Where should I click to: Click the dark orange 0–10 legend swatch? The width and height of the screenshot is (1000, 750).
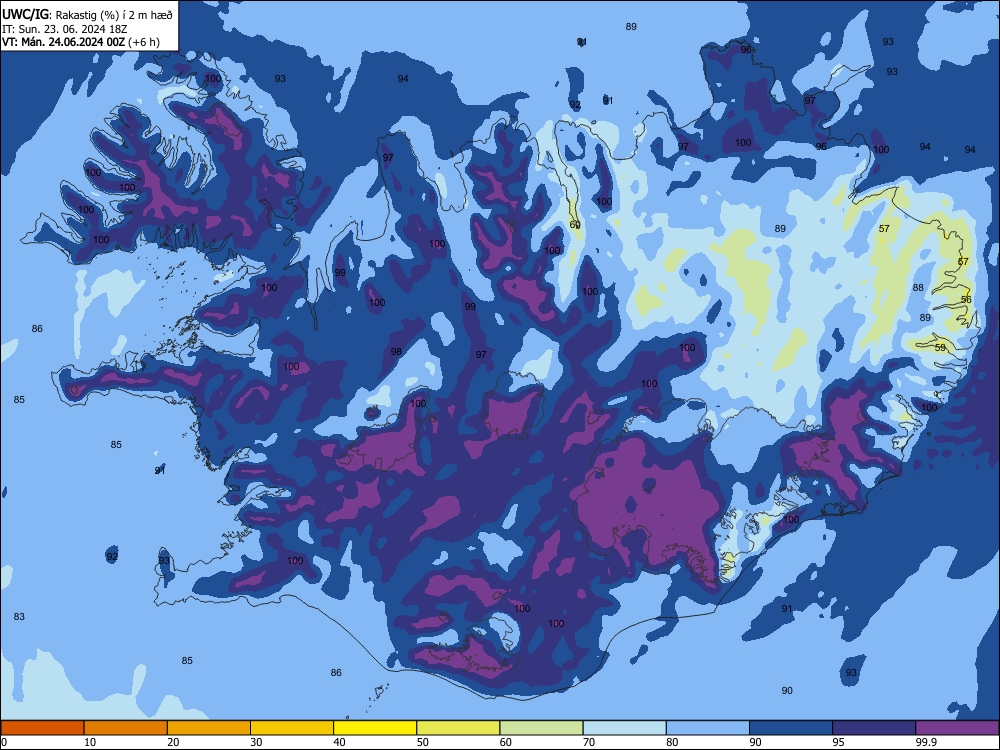[x=42, y=728]
